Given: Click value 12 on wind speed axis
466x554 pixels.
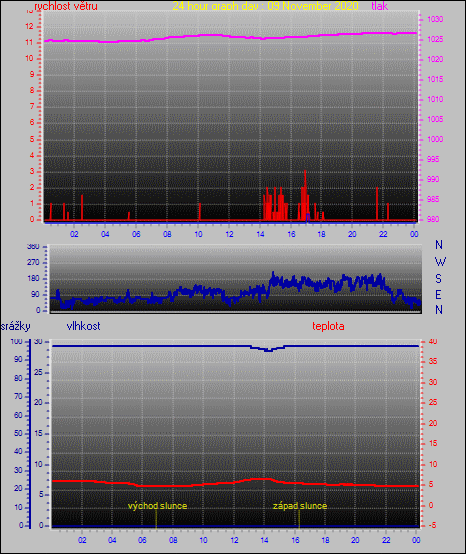Looking at the screenshot, I should tap(30, 26).
